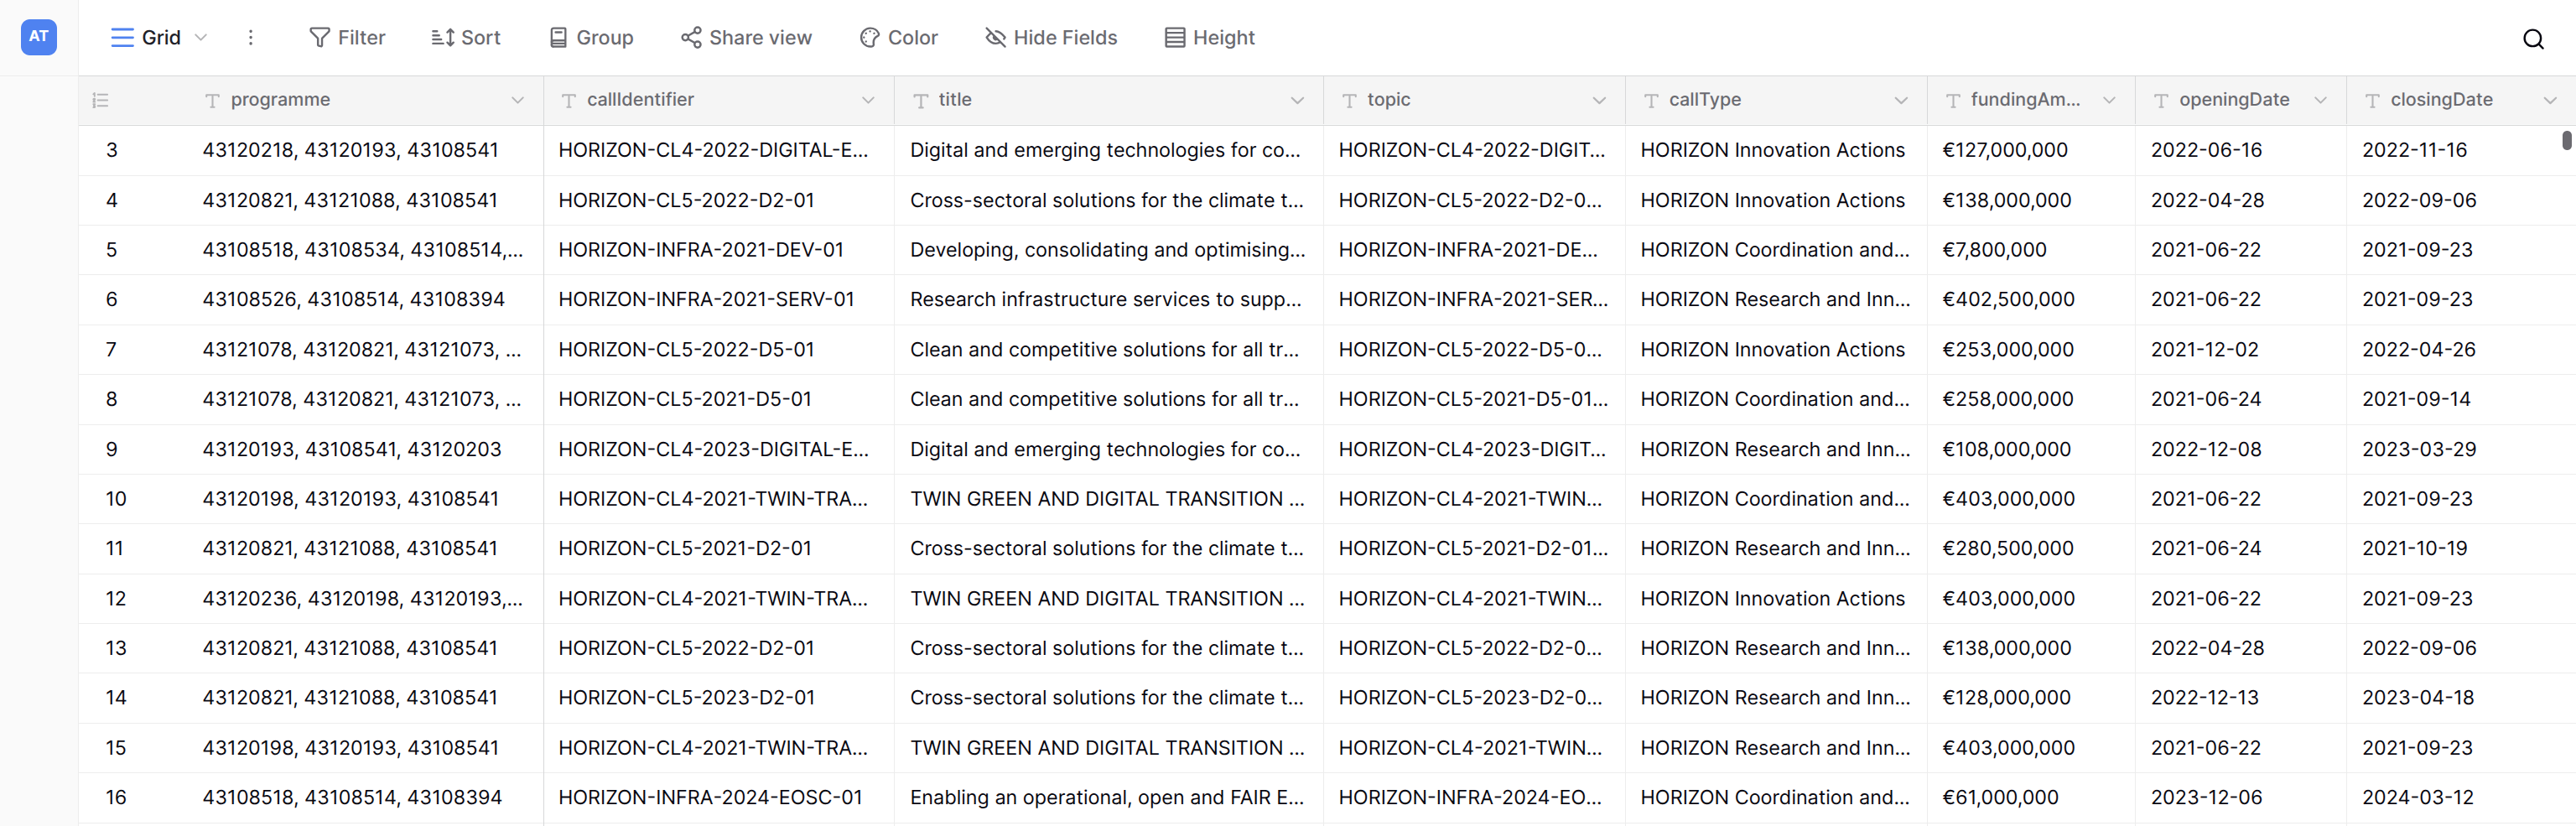Image resolution: width=2576 pixels, height=826 pixels.
Task: Open the row Height setting
Action: (1209, 38)
